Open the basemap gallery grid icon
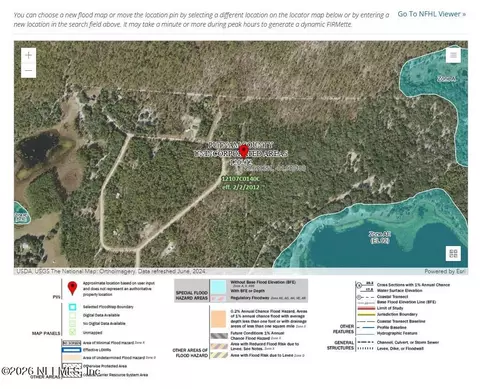The image size is (480, 389). 453,254
